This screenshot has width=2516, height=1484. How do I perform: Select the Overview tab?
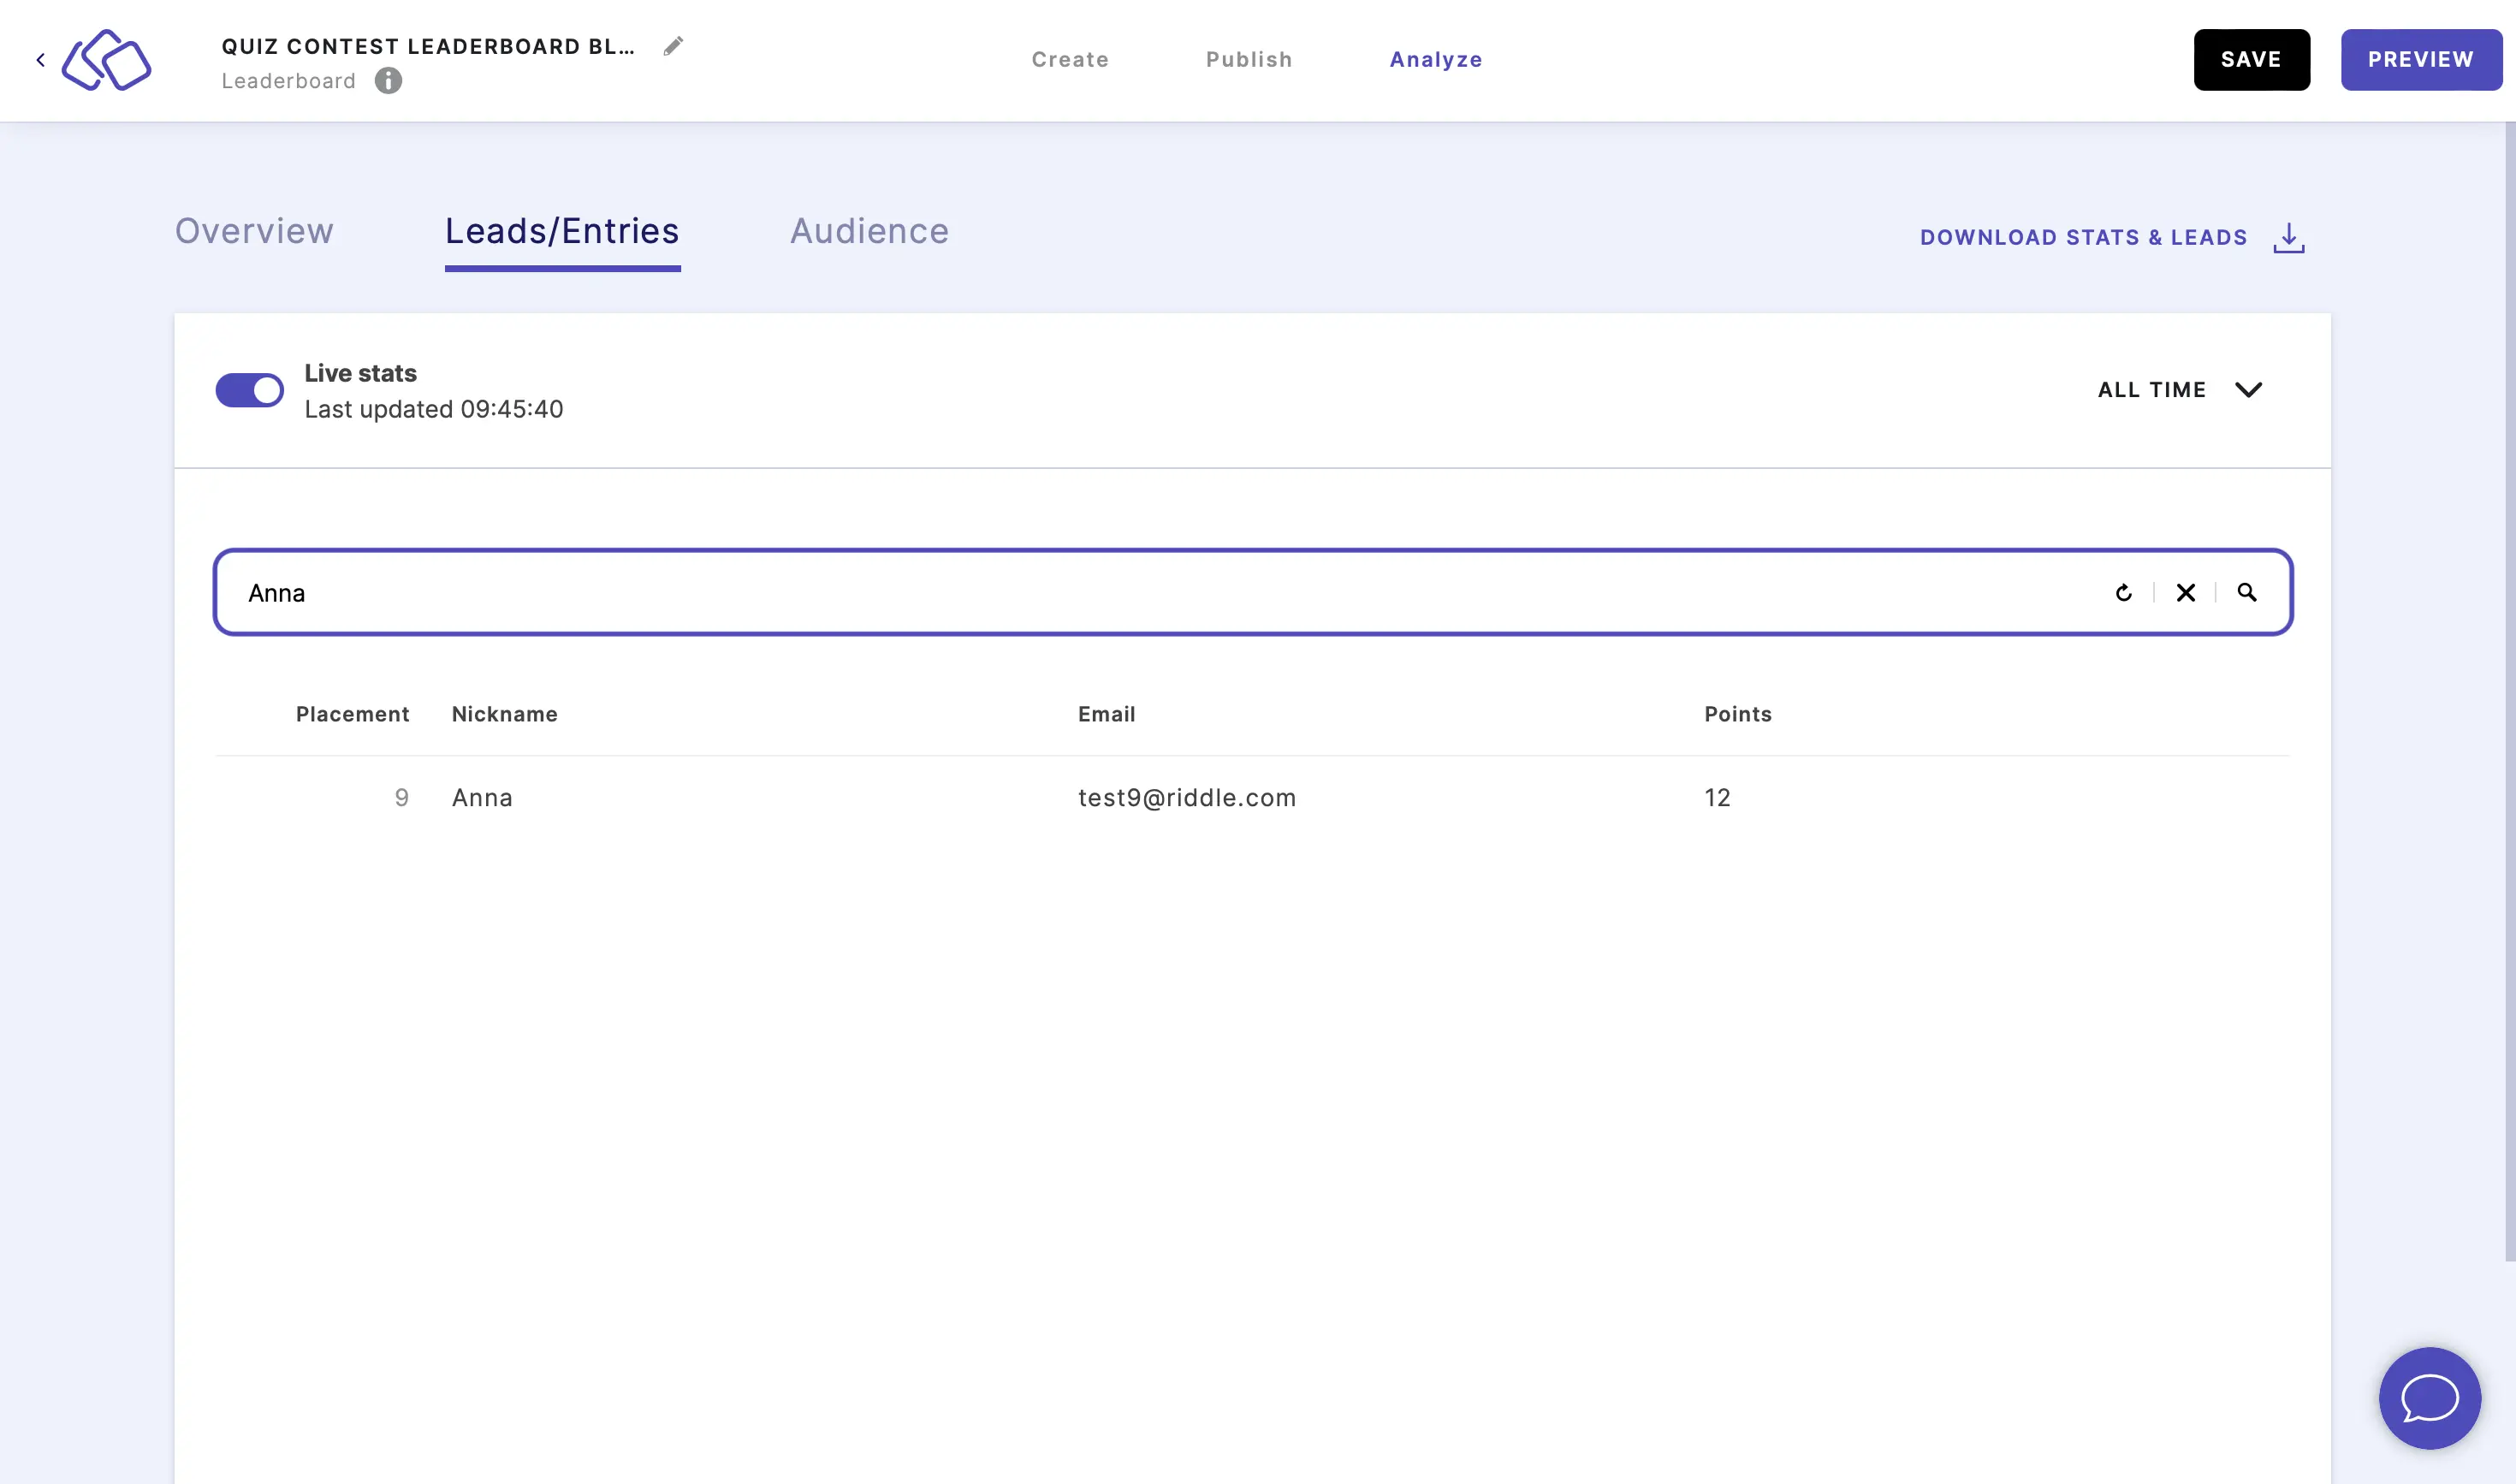[x=254, y=231]
